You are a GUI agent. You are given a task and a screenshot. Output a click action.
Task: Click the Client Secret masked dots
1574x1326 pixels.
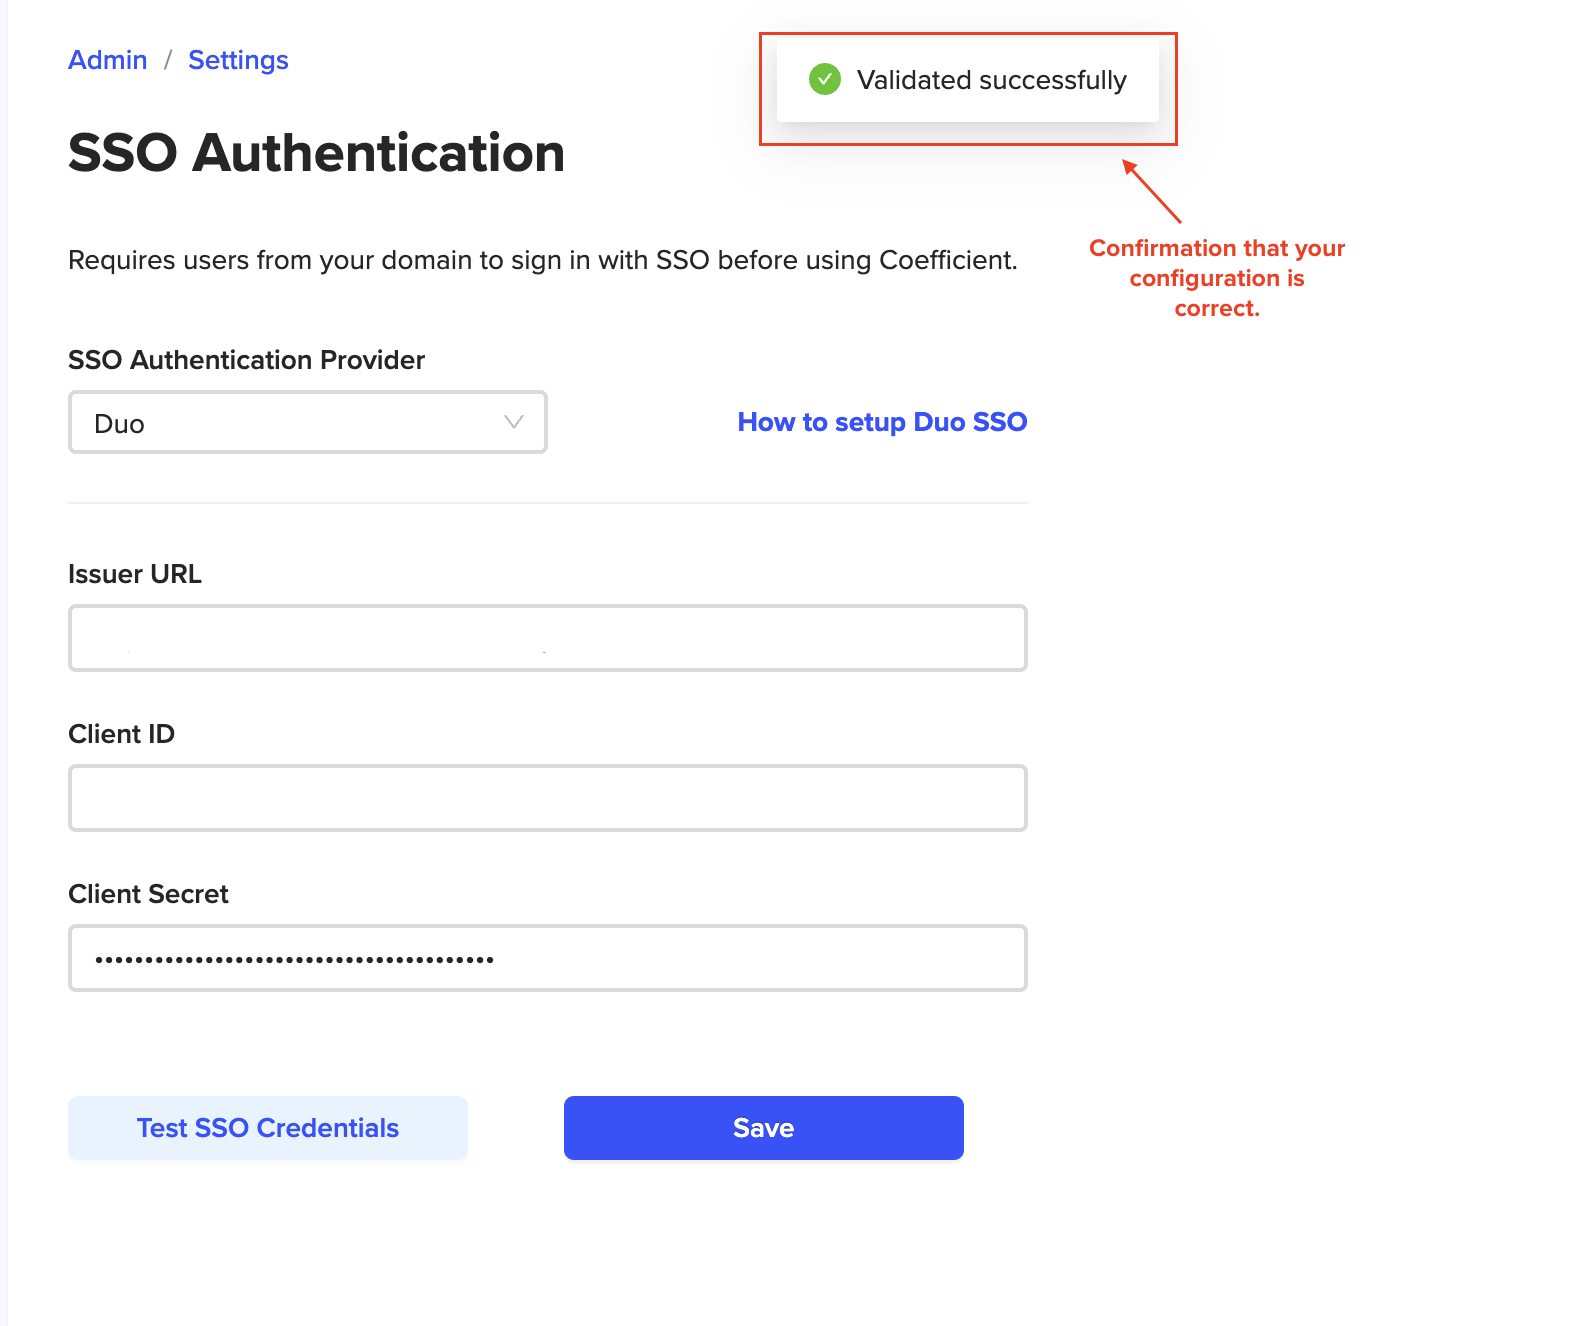(293, 957)
